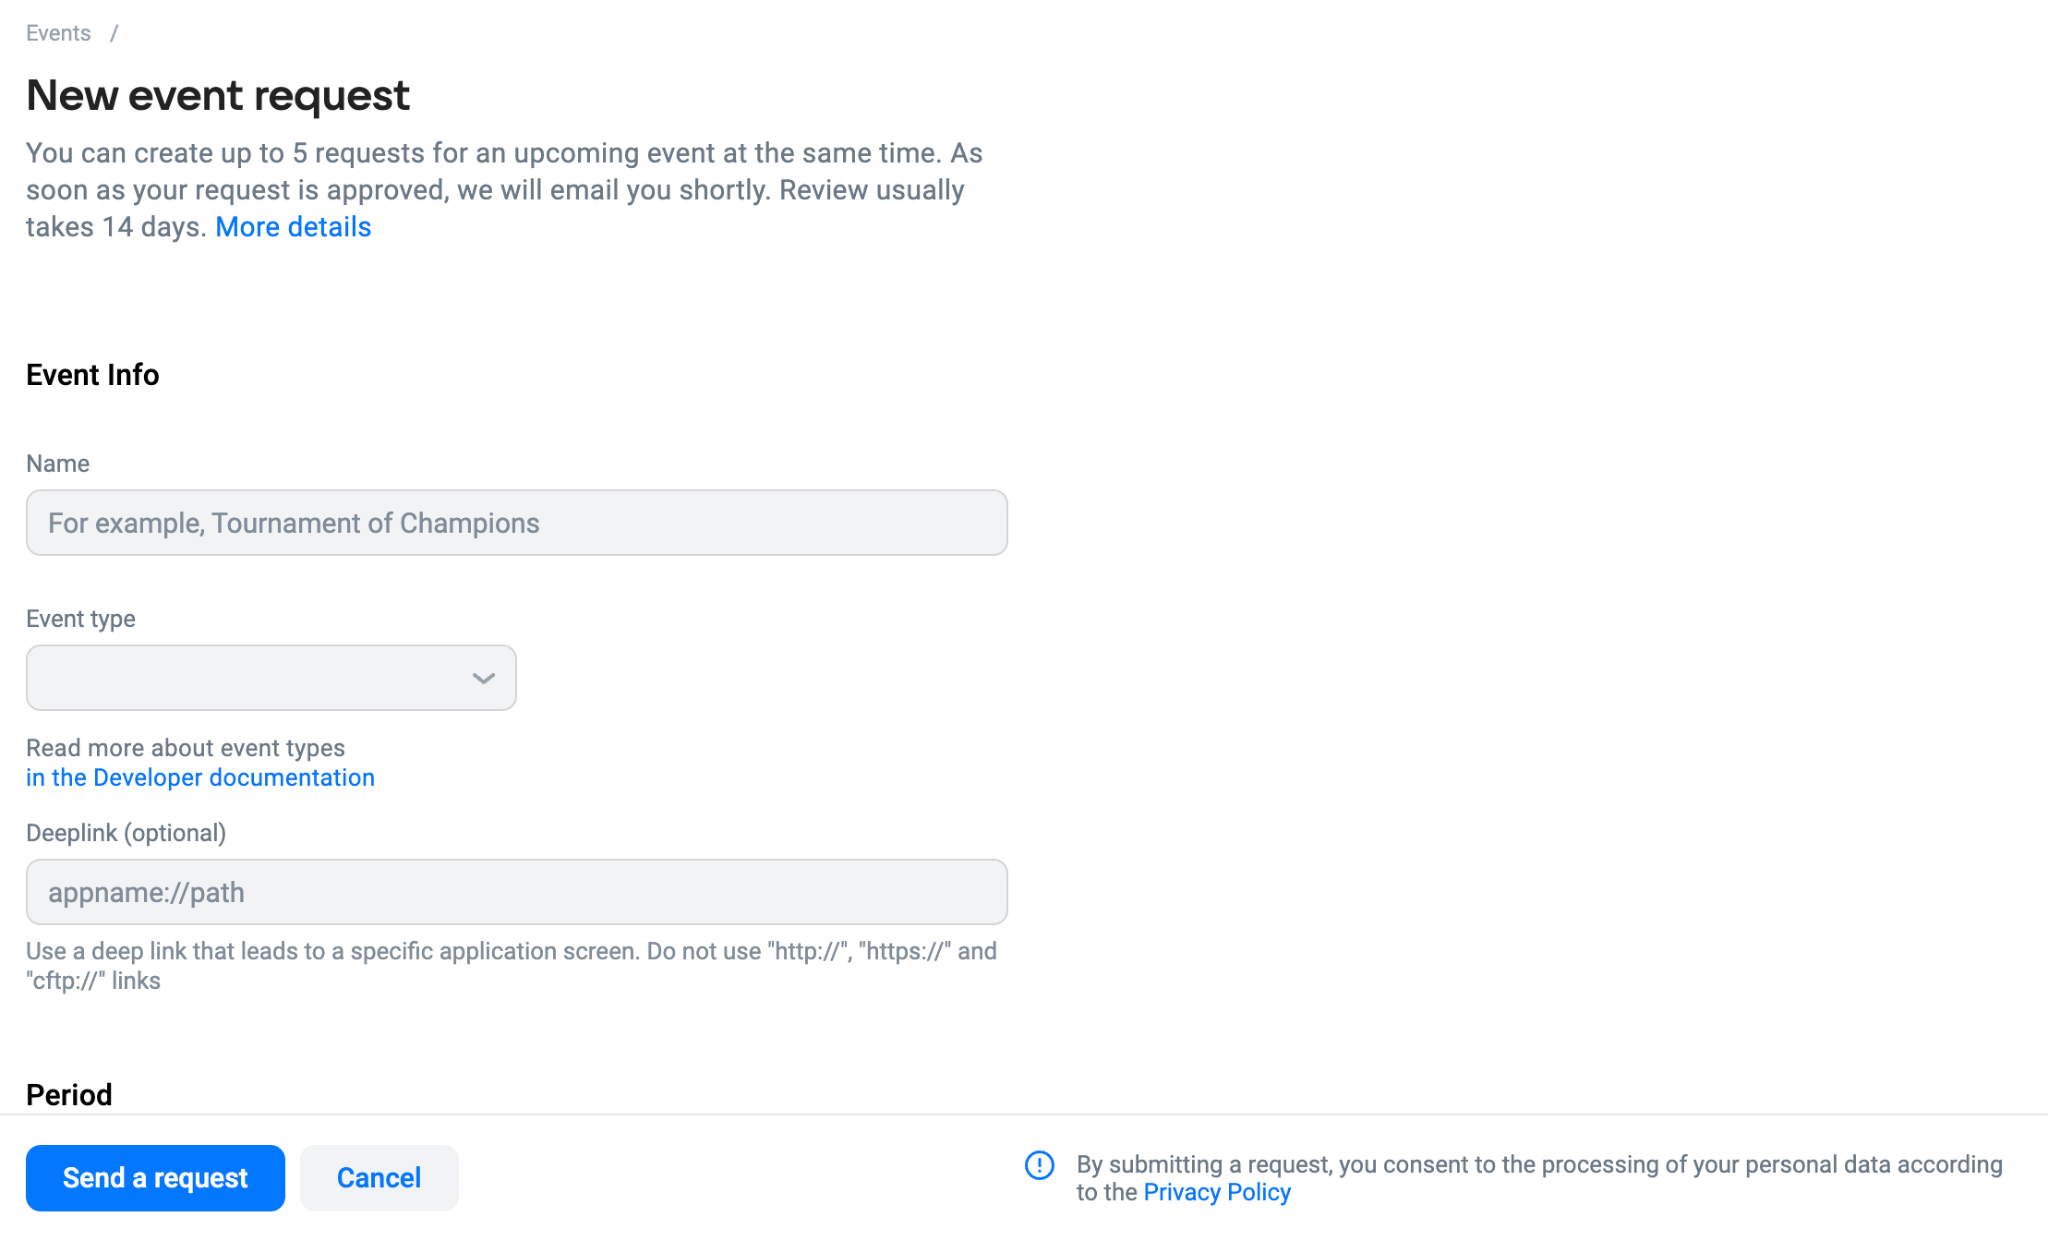Click the breadcrumb slash separator
The width and height of the screenshot is (2048, 1237).
tap(114, 33)
